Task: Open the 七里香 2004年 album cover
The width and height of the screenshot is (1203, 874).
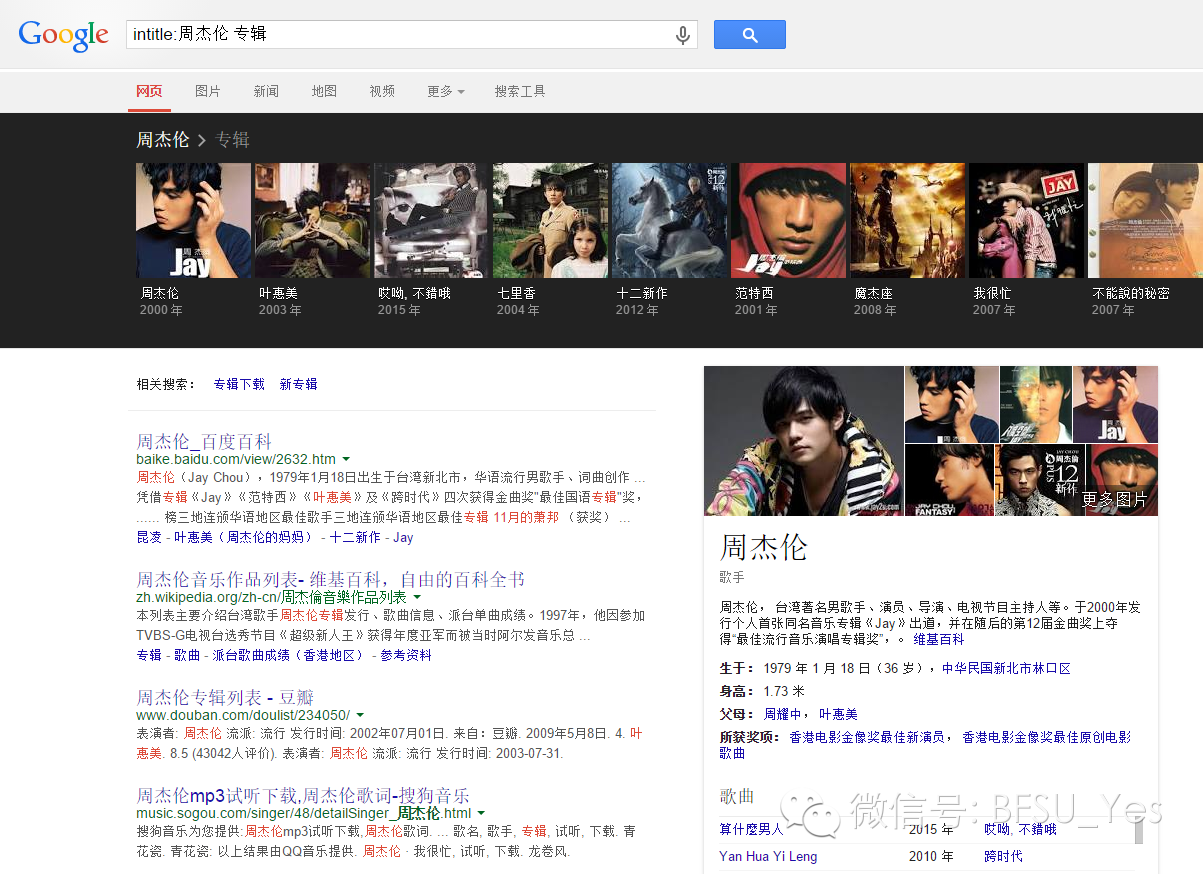Action: 550,221
